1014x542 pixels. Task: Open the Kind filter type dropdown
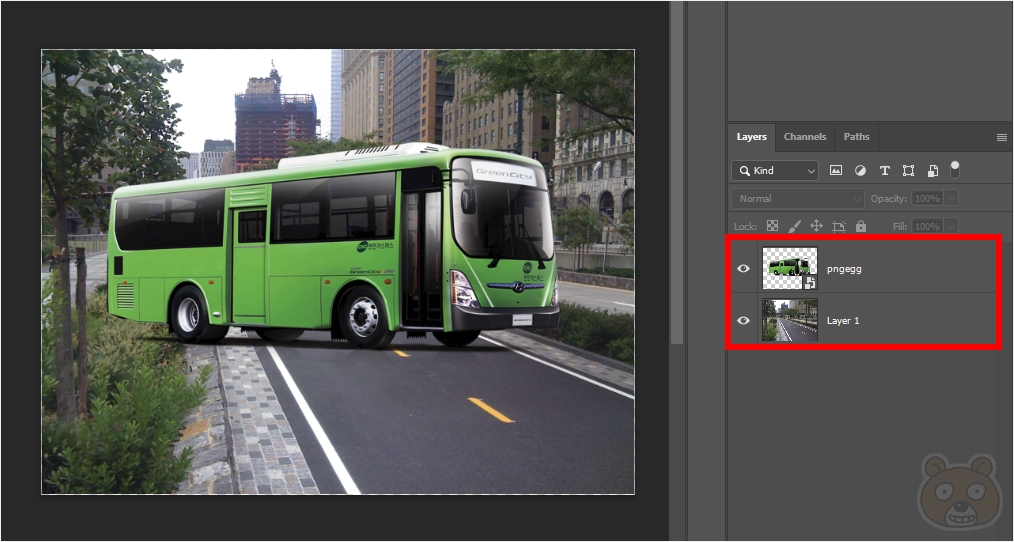tap(775, 171)
